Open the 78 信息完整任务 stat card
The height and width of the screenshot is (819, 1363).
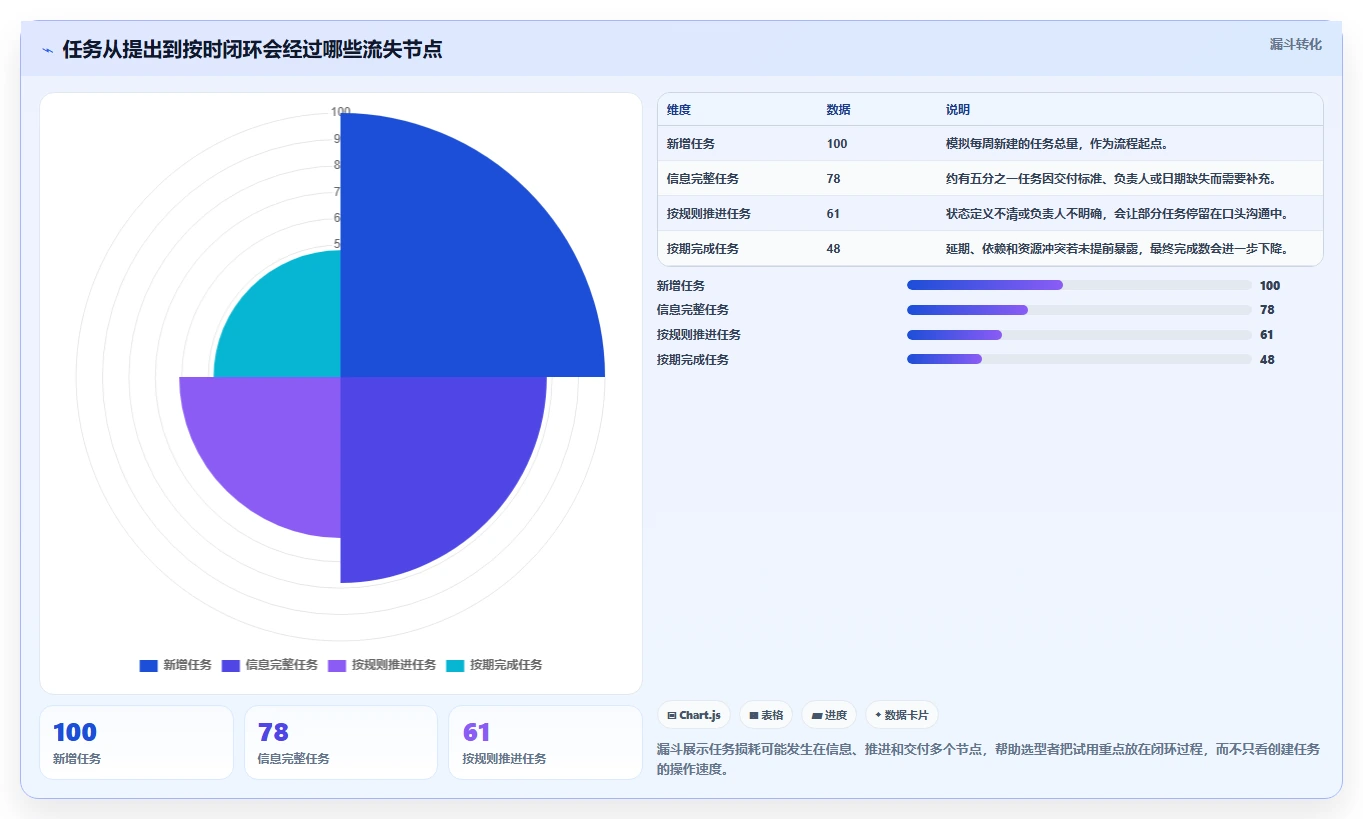tap(341, 742)
